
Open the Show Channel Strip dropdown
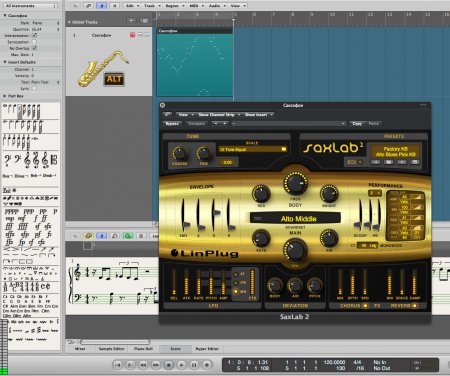coord(219,114)
